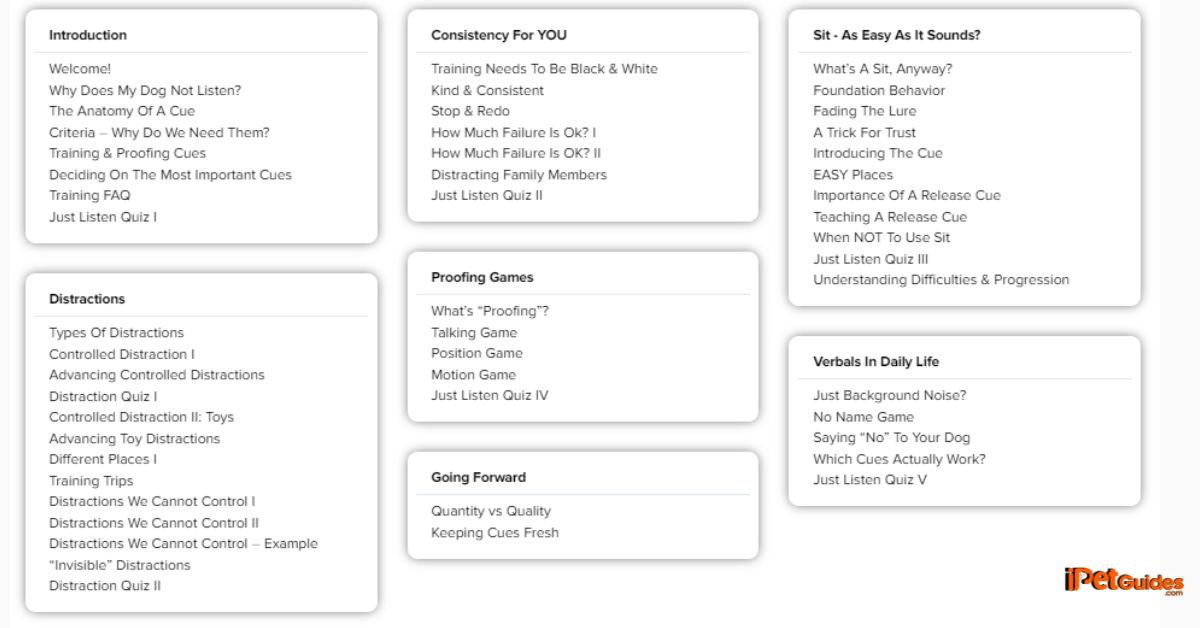Select The Anatomy Of A Cue lesson
This screenshot has width=1200, height=628.
[122, 111]
